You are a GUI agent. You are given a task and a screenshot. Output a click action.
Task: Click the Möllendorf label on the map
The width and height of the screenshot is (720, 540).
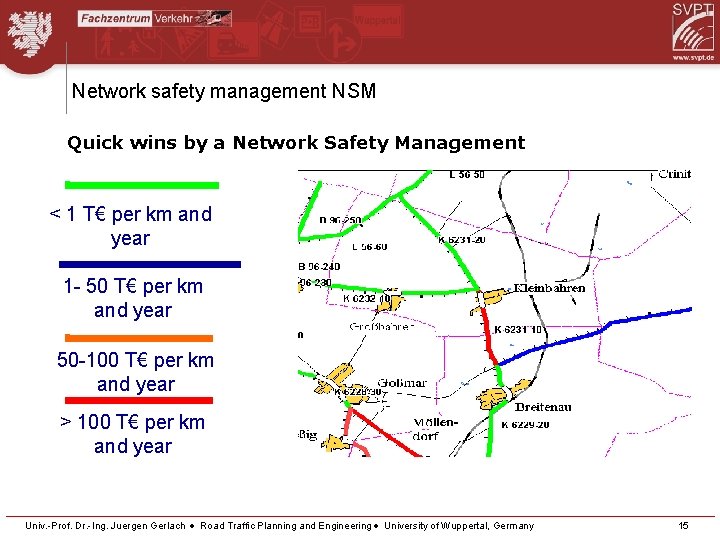click(x=435, y=429)
